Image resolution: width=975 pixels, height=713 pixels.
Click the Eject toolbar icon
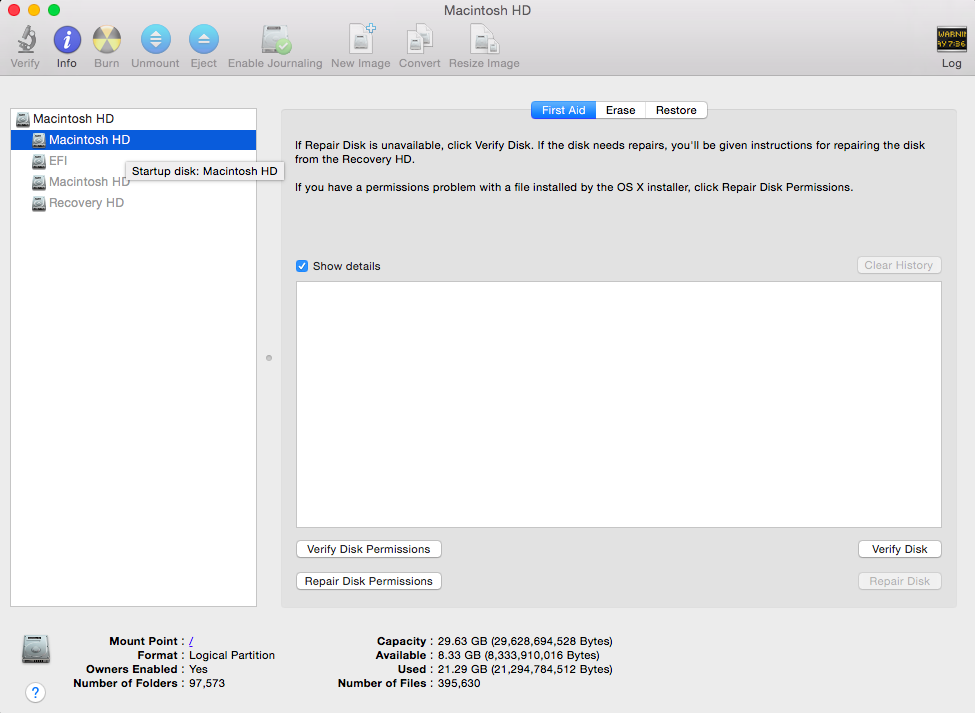click(x=203, y=40)
